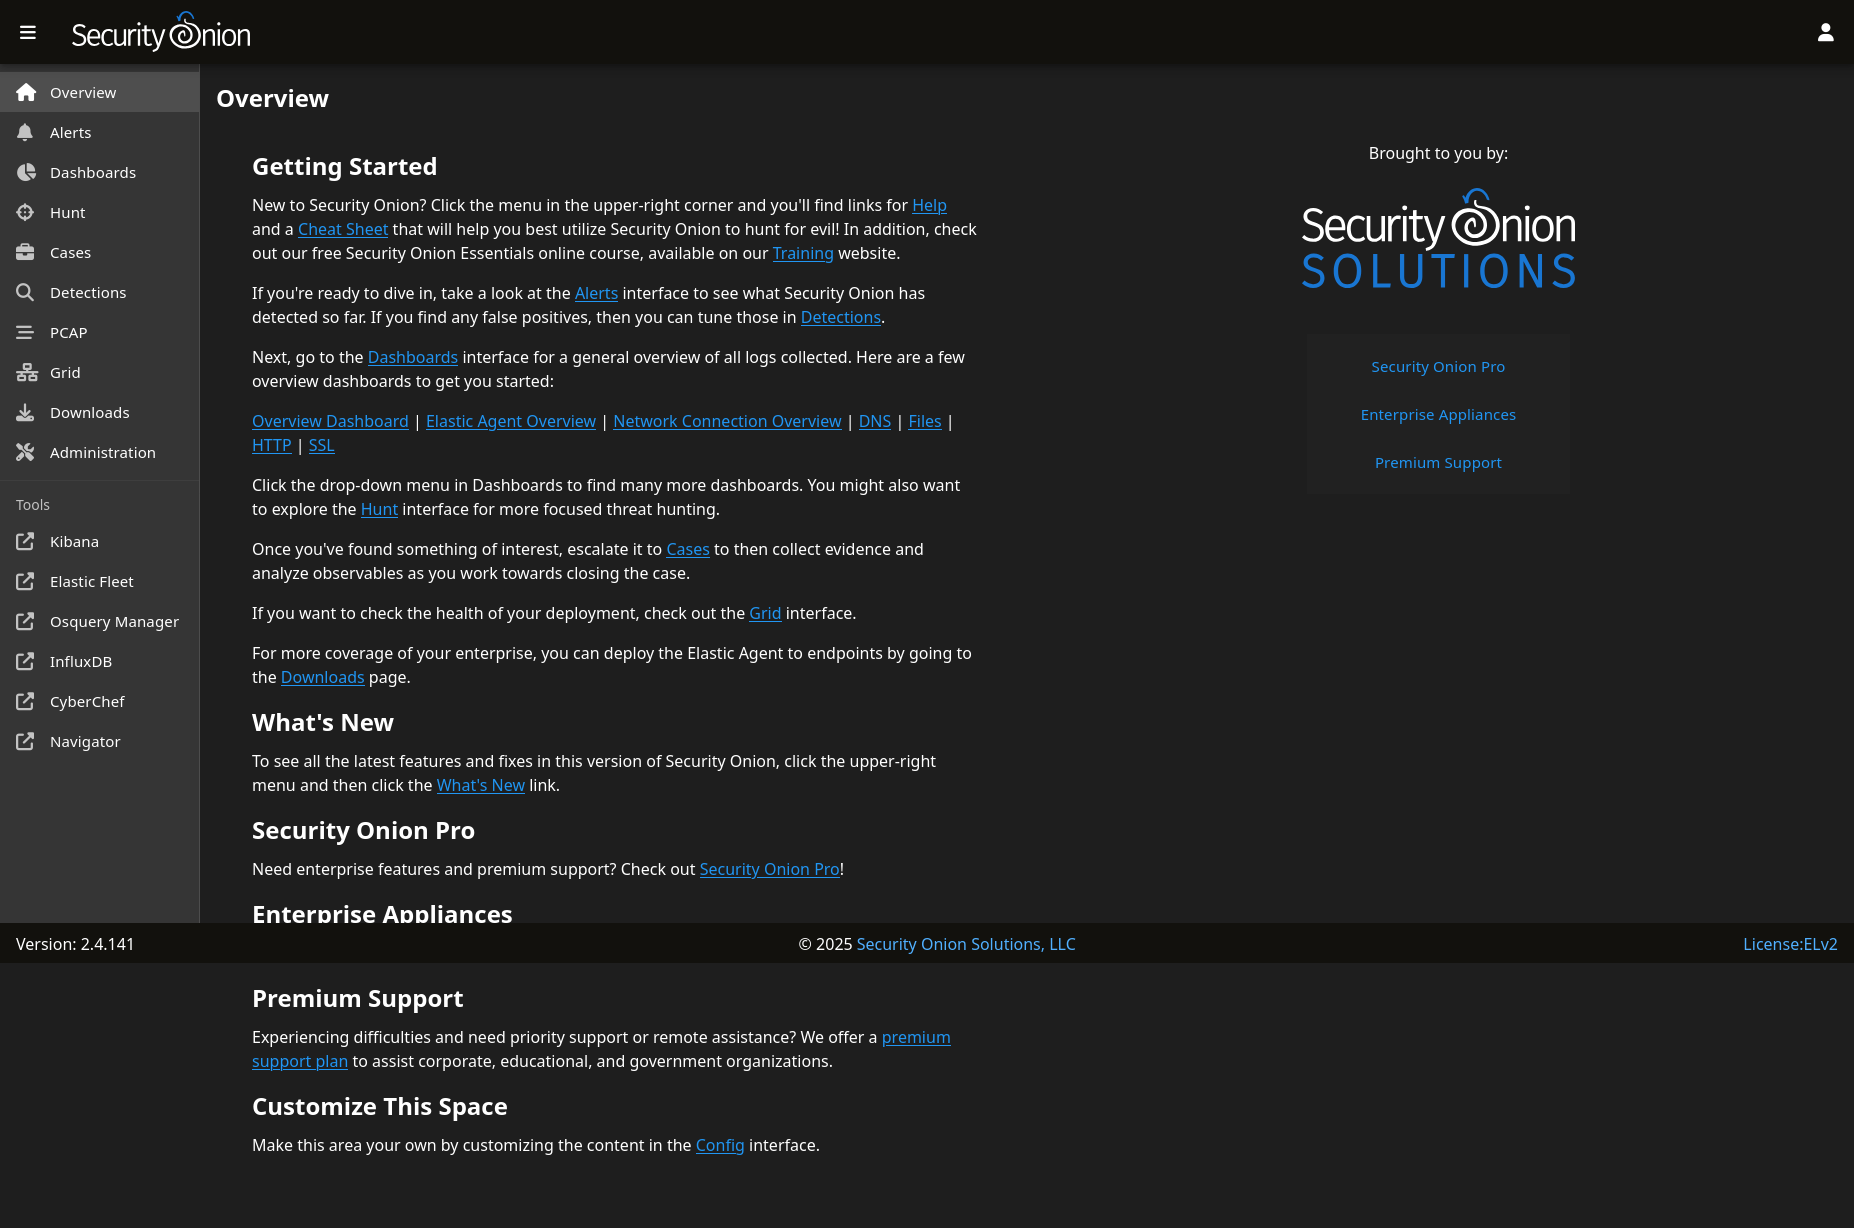Click the PCAP lines icon
The height and width of the screenshot is (1228, 1854).
pos(26,332)
